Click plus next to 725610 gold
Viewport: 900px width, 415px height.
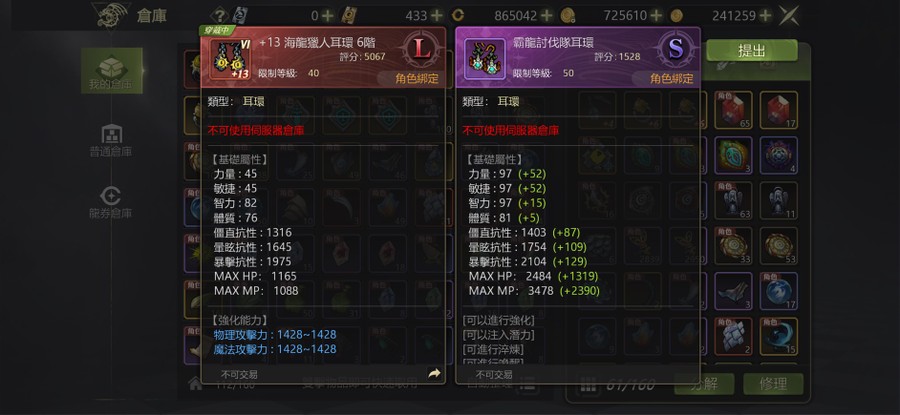tap(656, 15)
